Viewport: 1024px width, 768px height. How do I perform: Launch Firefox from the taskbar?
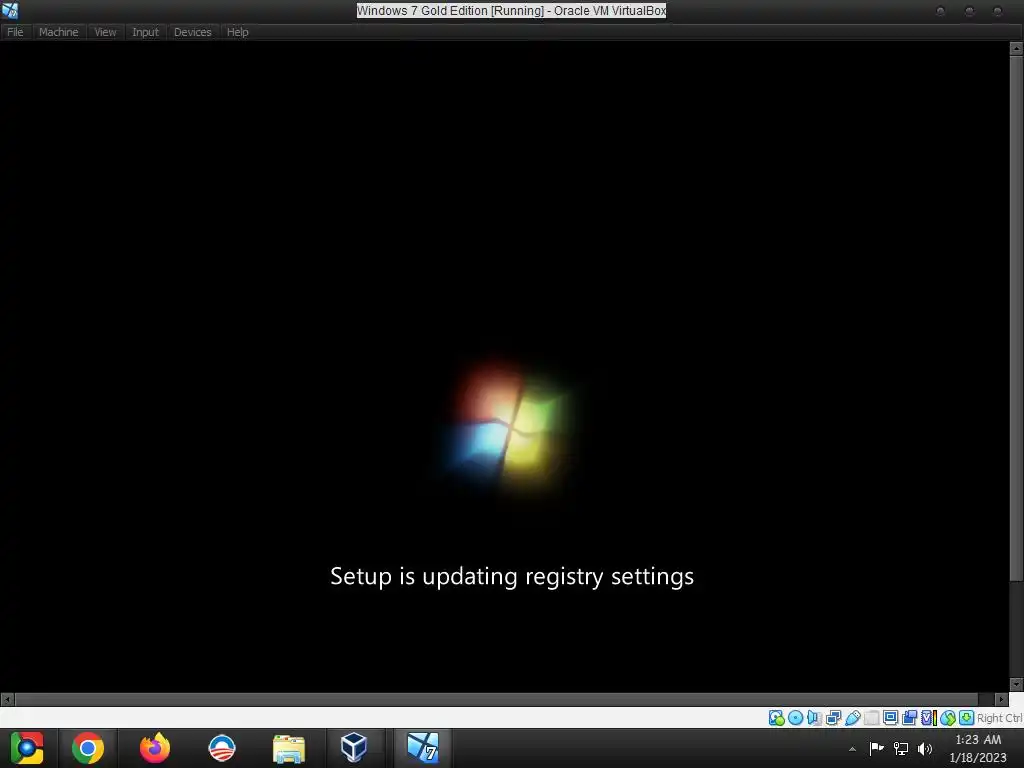(155, 748)
